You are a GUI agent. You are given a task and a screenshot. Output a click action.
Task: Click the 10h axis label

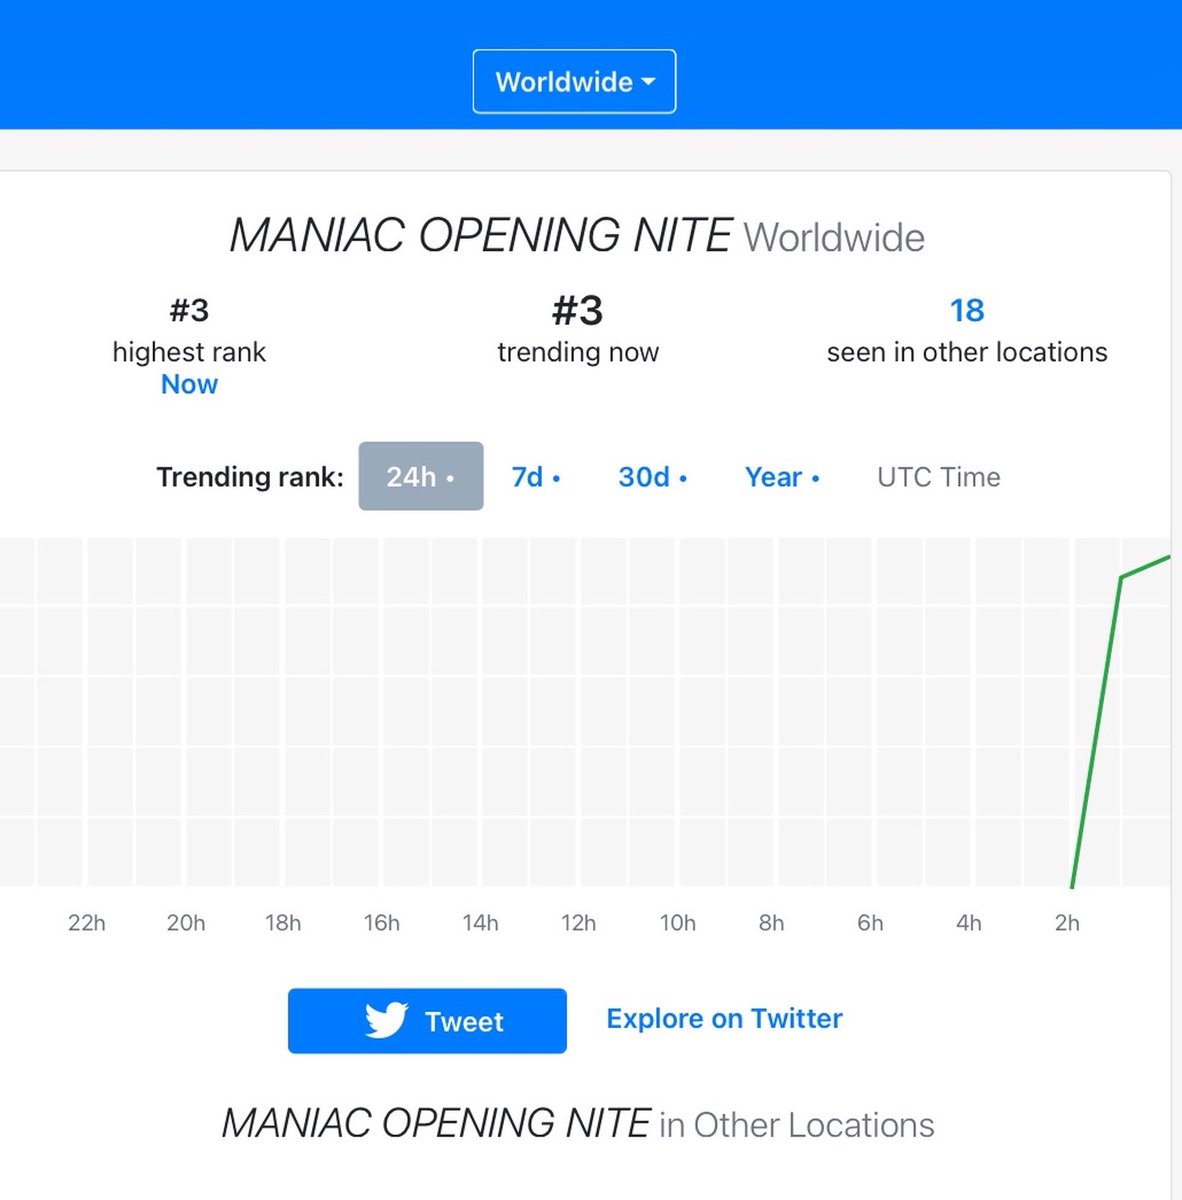[677, 923]
